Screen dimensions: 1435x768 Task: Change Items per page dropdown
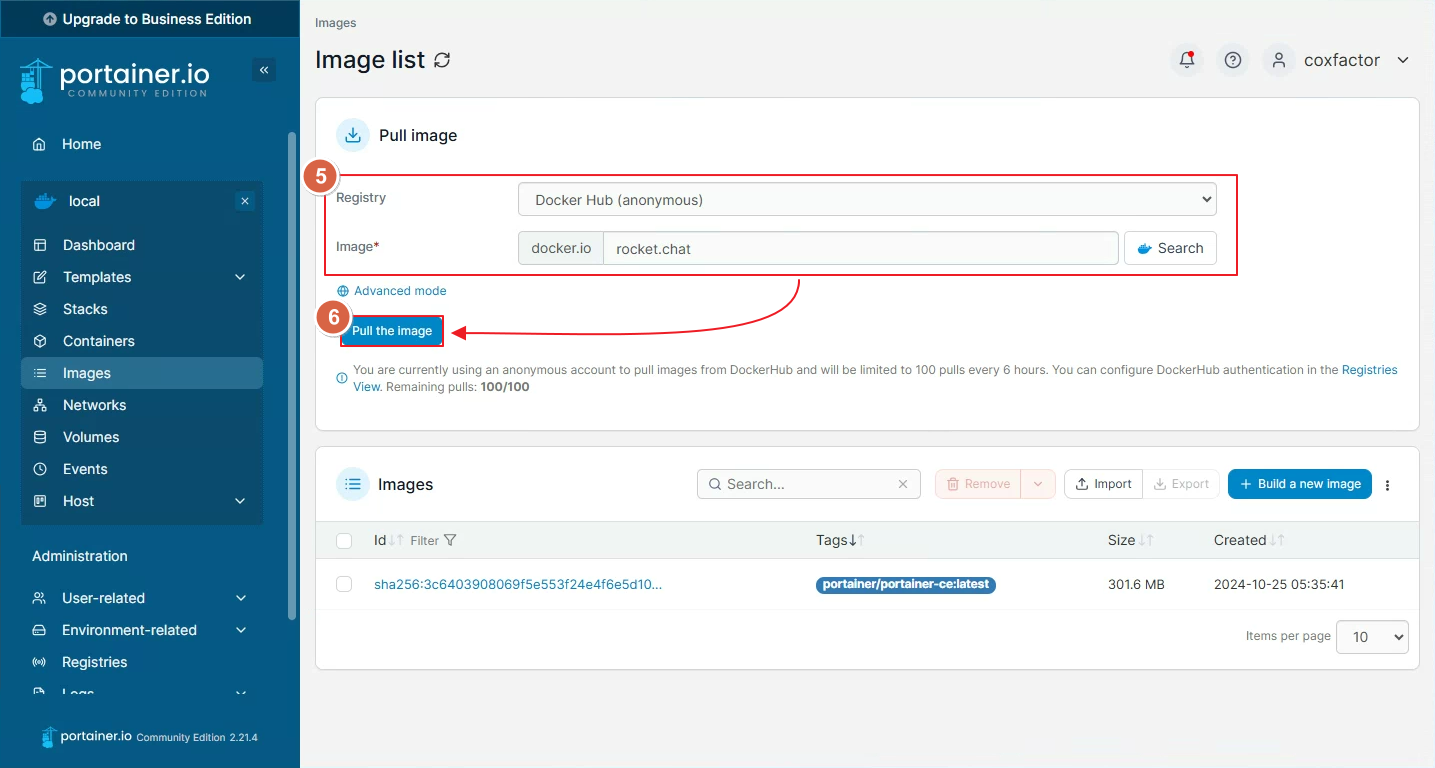click(x=1372, y=637)
